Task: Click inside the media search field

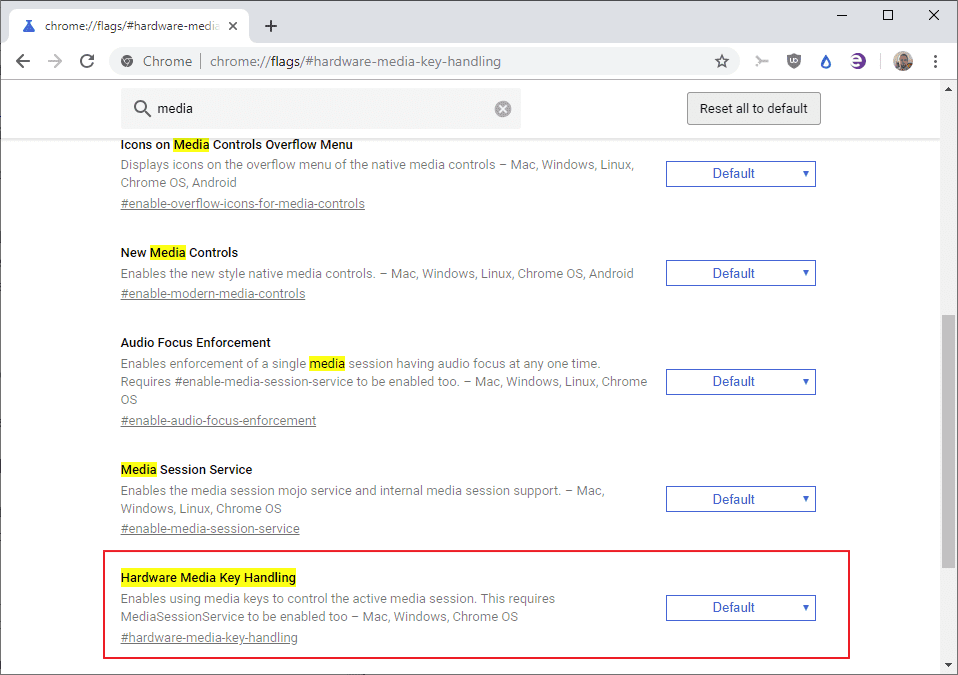Action: click(x=300, y=108)
